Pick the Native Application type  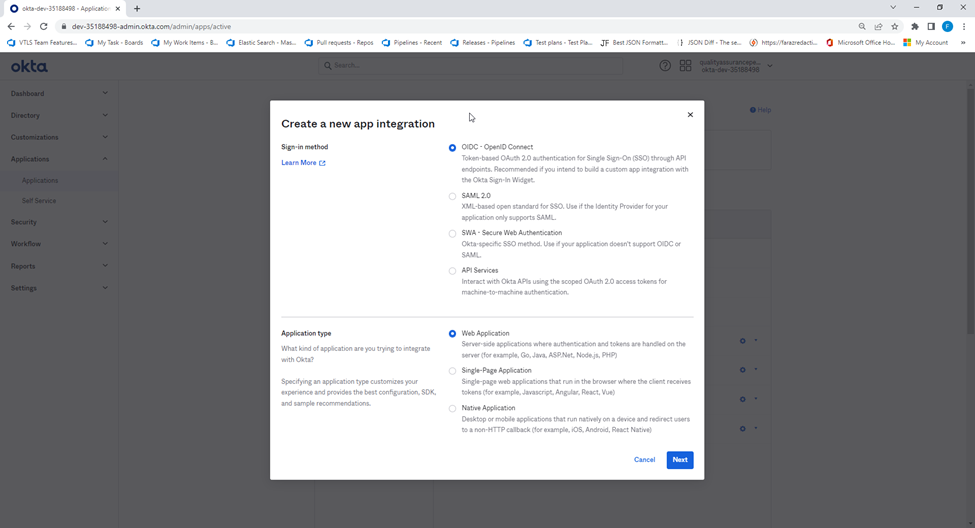click(x=452, y=409)
